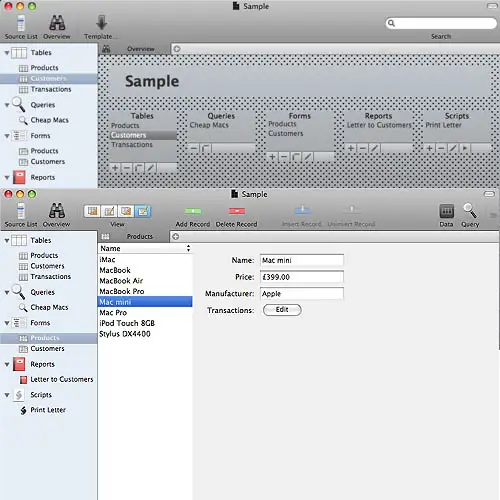500x500 pixels.
Task: Collapse Tables group in bottom window sidebar
Action: click(7, 240)
